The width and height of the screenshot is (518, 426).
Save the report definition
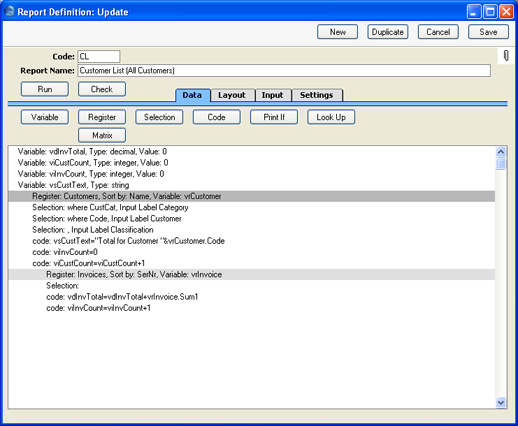pos(488,32)
